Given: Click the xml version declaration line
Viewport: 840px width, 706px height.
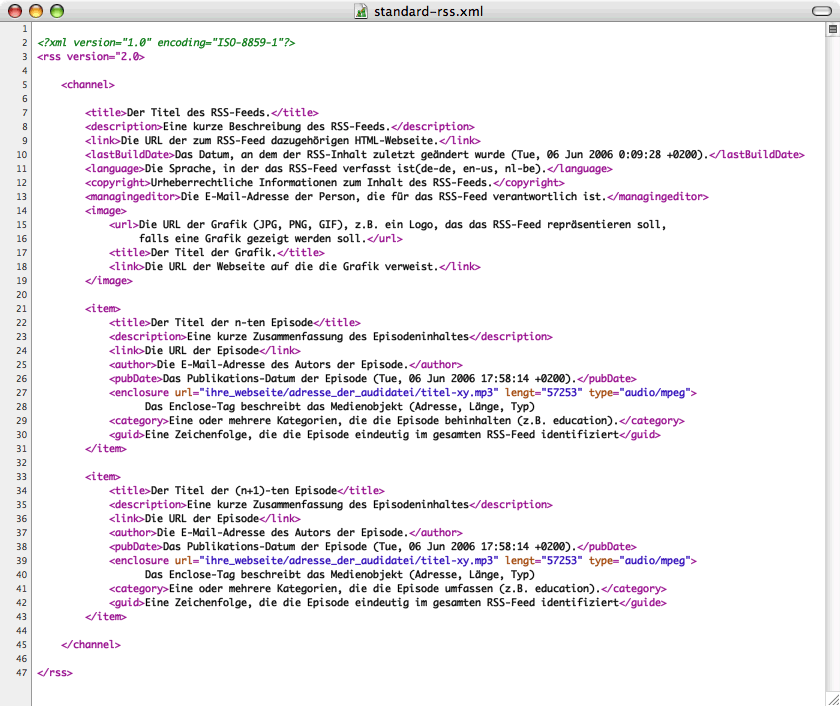Looking at the screenshot, I should pos(166,43).
